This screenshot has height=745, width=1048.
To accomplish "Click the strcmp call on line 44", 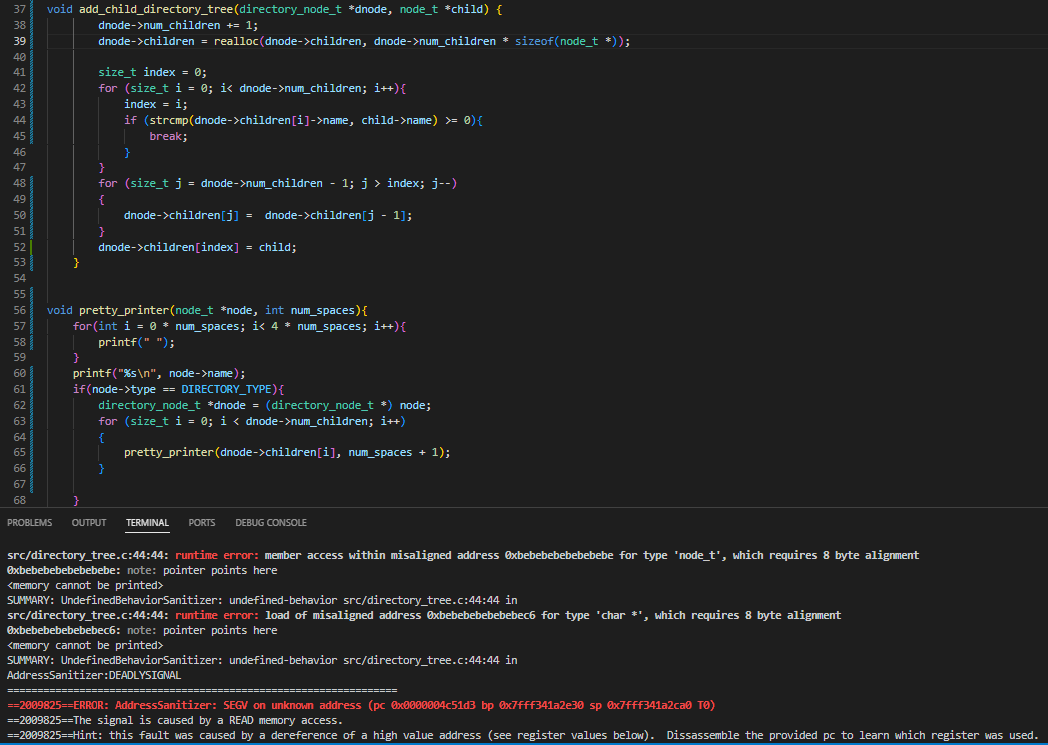I will (166, 120).
